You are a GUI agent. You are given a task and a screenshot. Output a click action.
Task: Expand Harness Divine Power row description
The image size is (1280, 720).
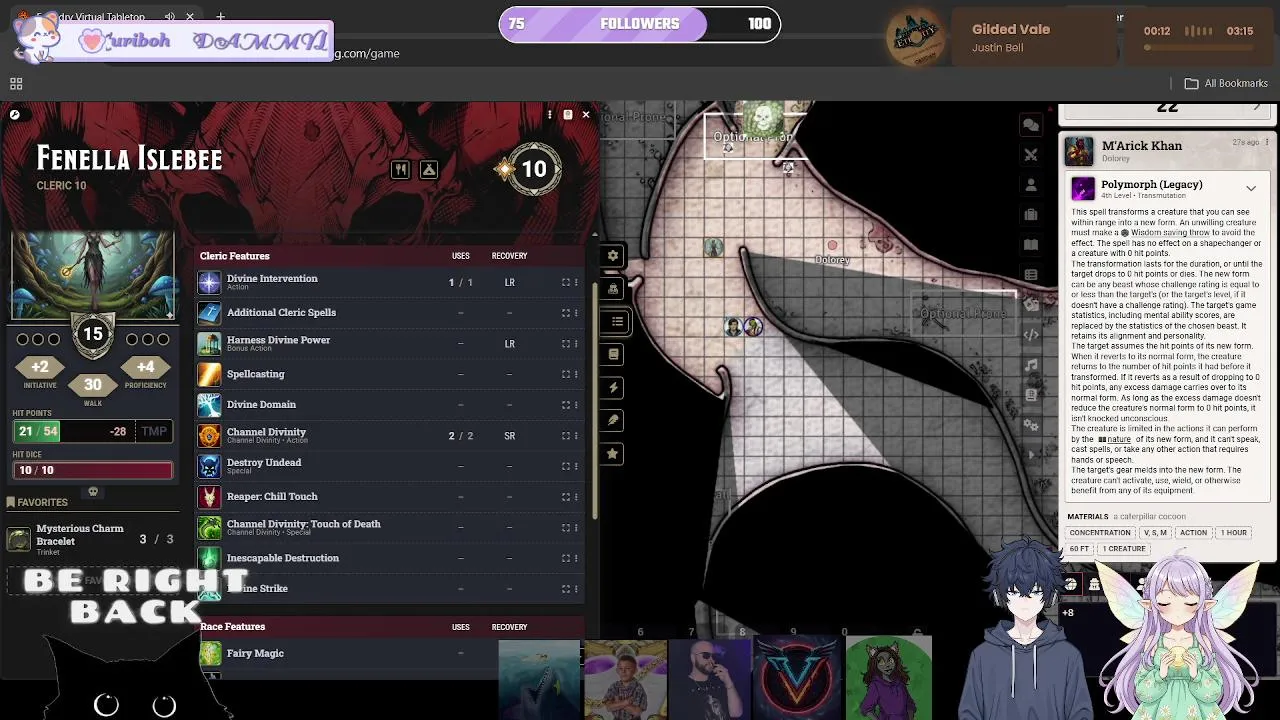tap(565, 343)
